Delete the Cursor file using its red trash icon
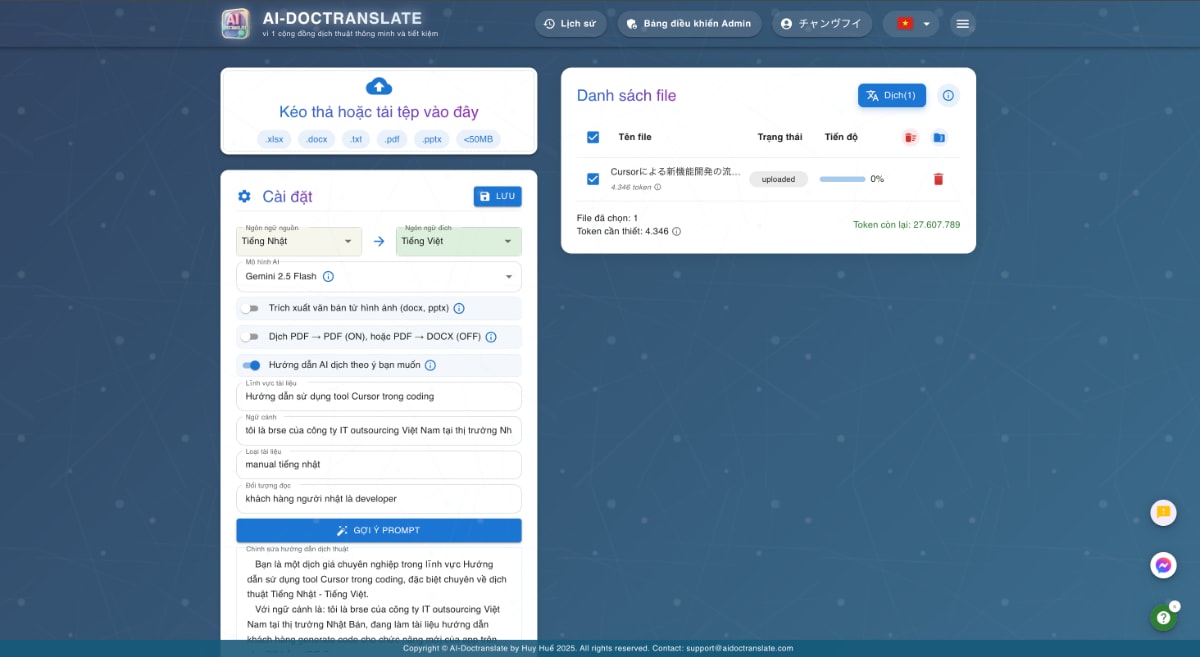 pos(938,178)
